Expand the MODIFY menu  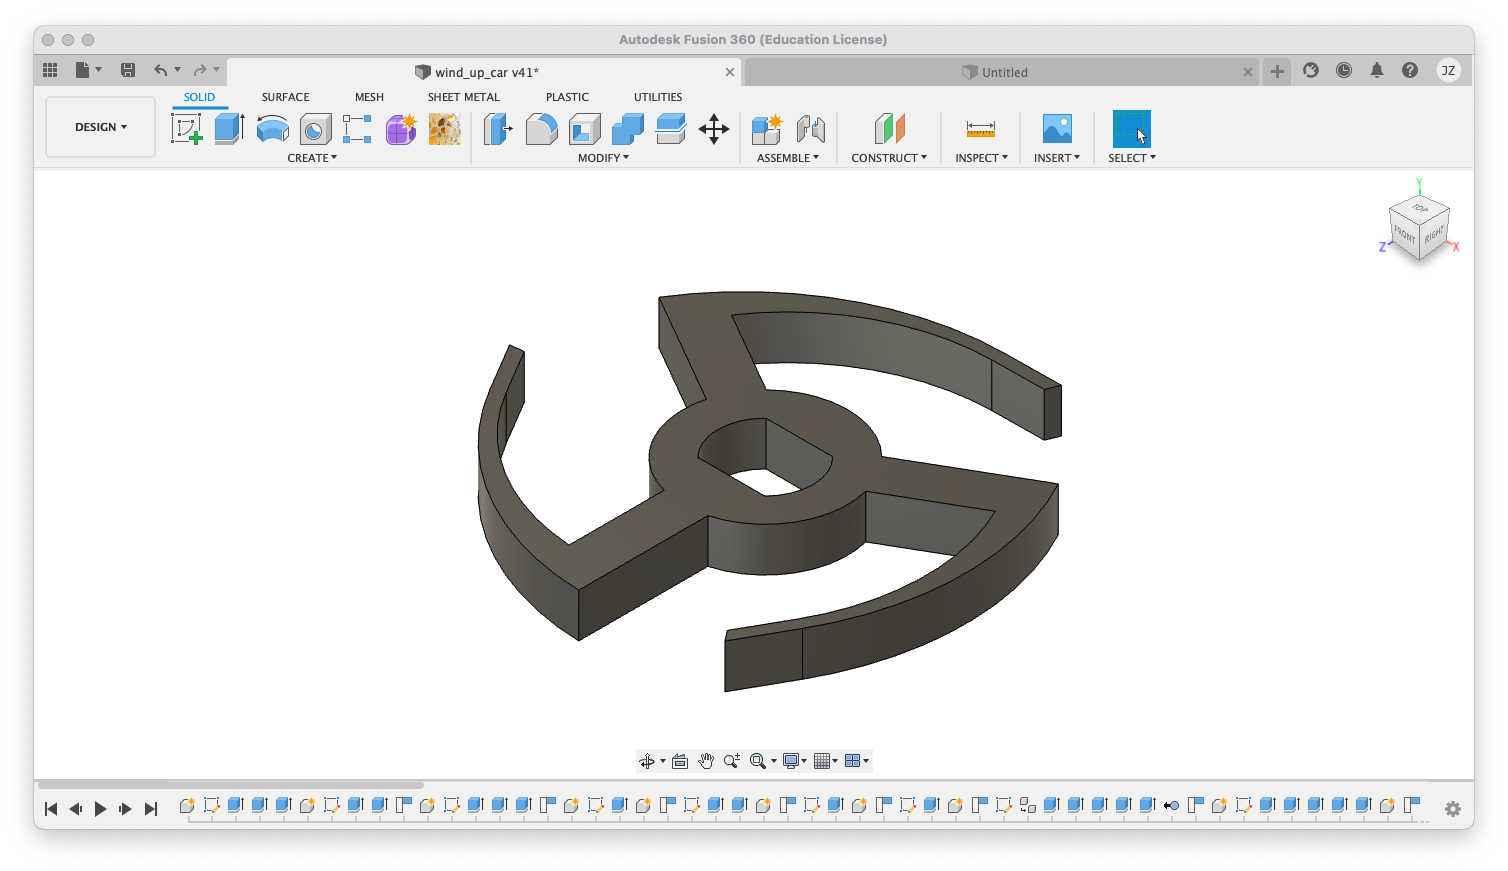coord(604,158)
